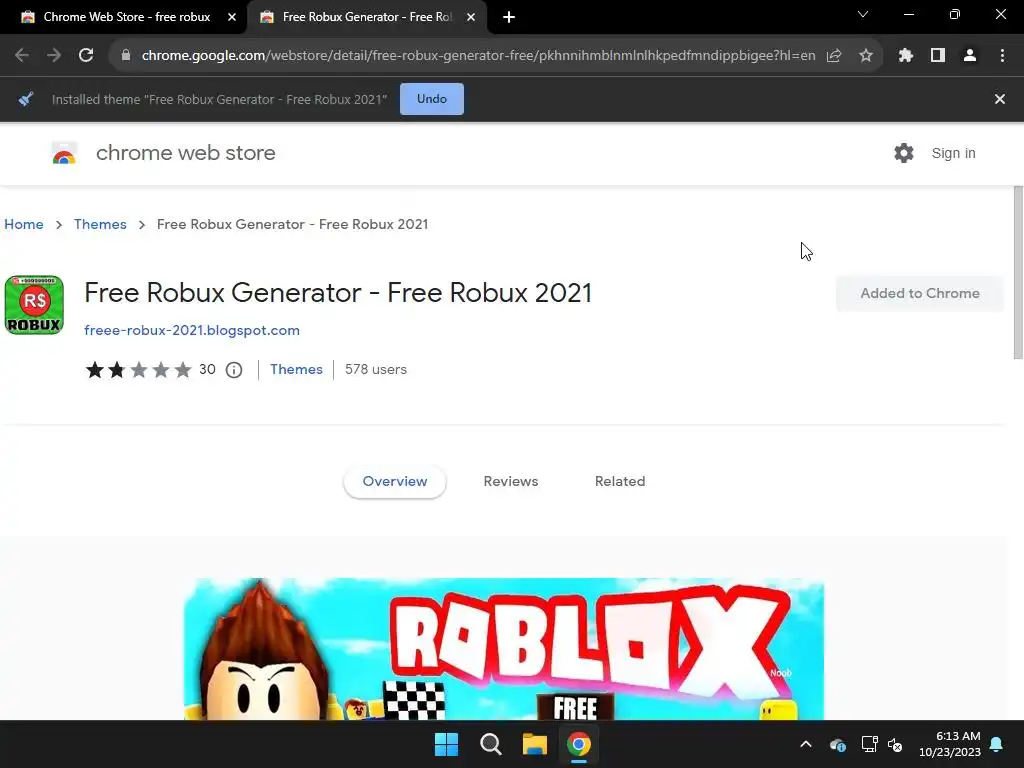Click the Chrome taskbar icon
The image size is (1024, 768).
[579, 744]
